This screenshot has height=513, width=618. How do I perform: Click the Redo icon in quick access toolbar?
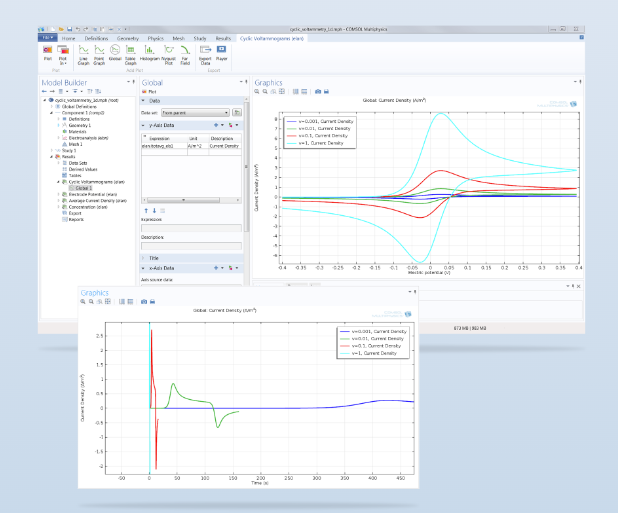[86, 29]
